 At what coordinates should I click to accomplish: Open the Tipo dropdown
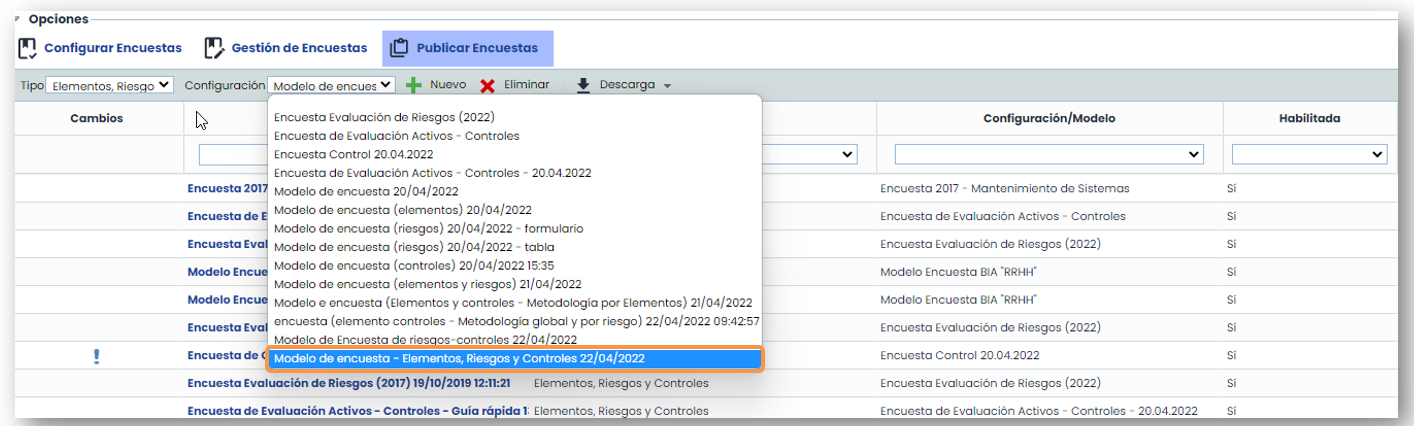click(x=109, y=86)
